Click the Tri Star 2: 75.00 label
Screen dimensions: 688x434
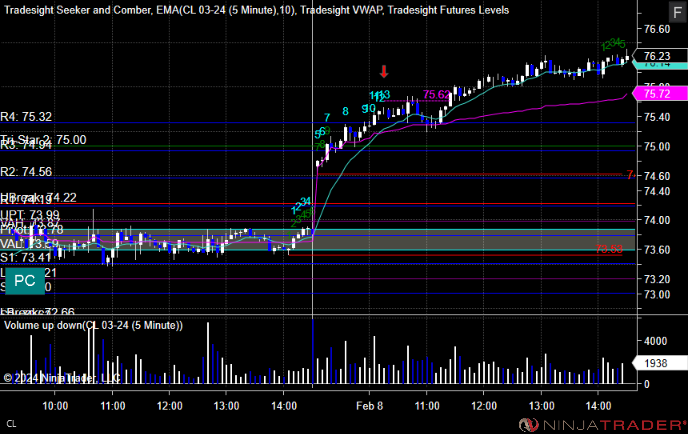point(43,140)
